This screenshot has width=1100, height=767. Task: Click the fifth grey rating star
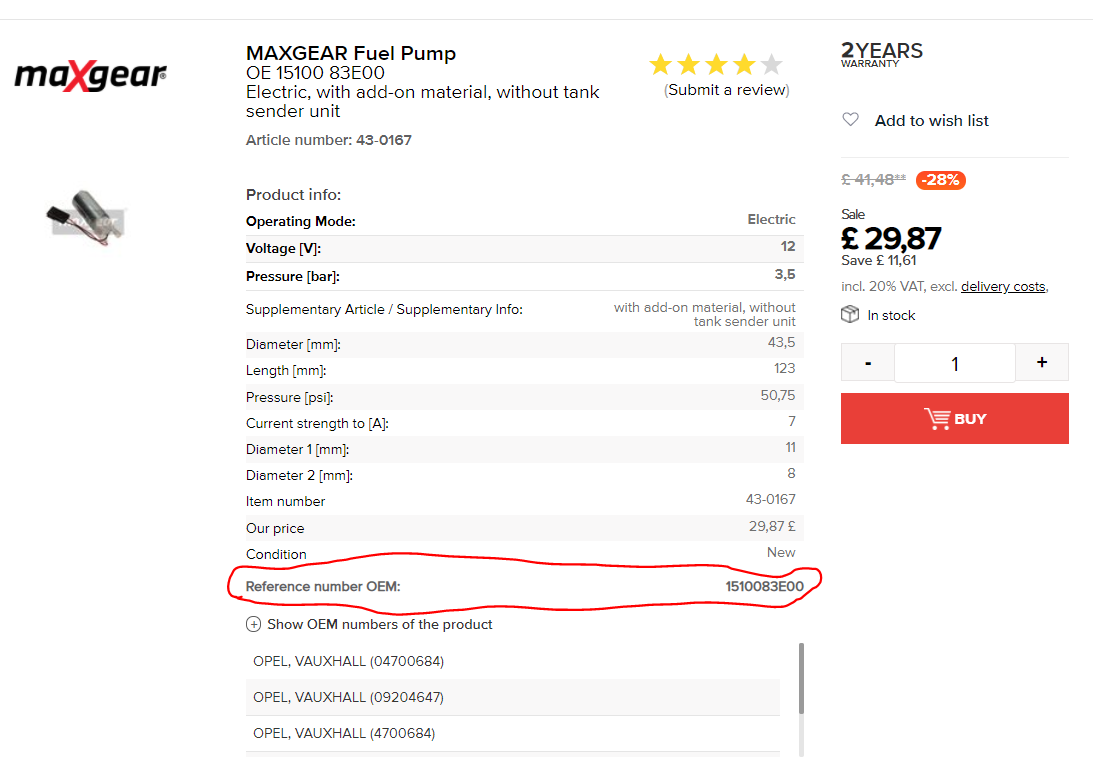click(x=771, y=66)
